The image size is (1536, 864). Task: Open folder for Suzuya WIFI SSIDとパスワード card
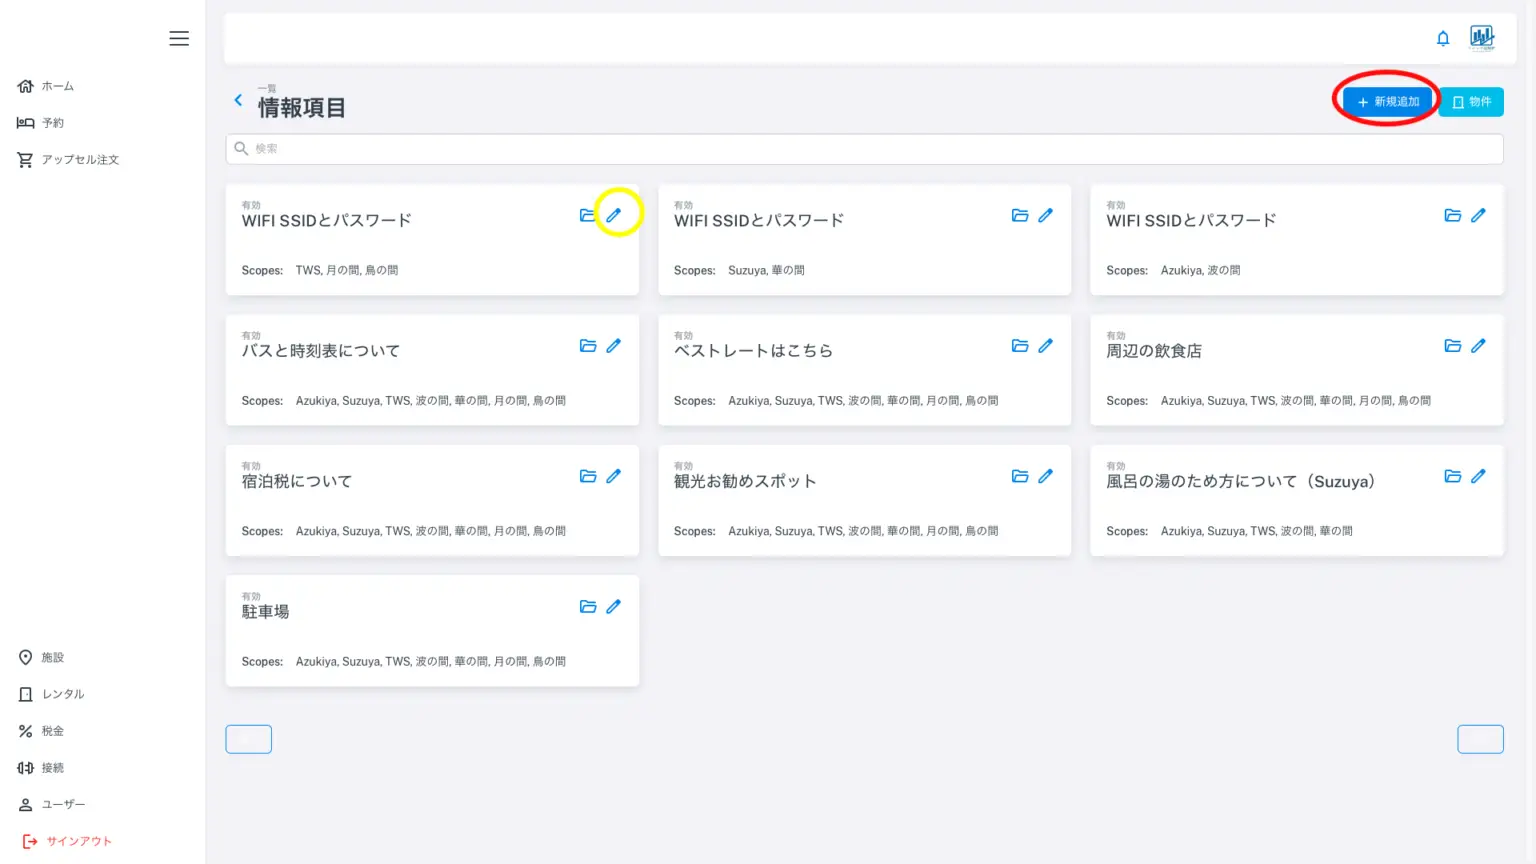click(1020, 215)
